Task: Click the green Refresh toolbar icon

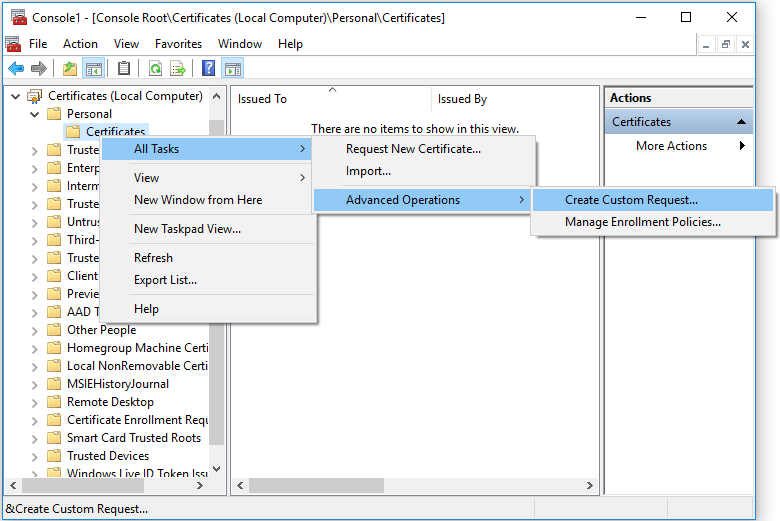Action: point(156,68)
